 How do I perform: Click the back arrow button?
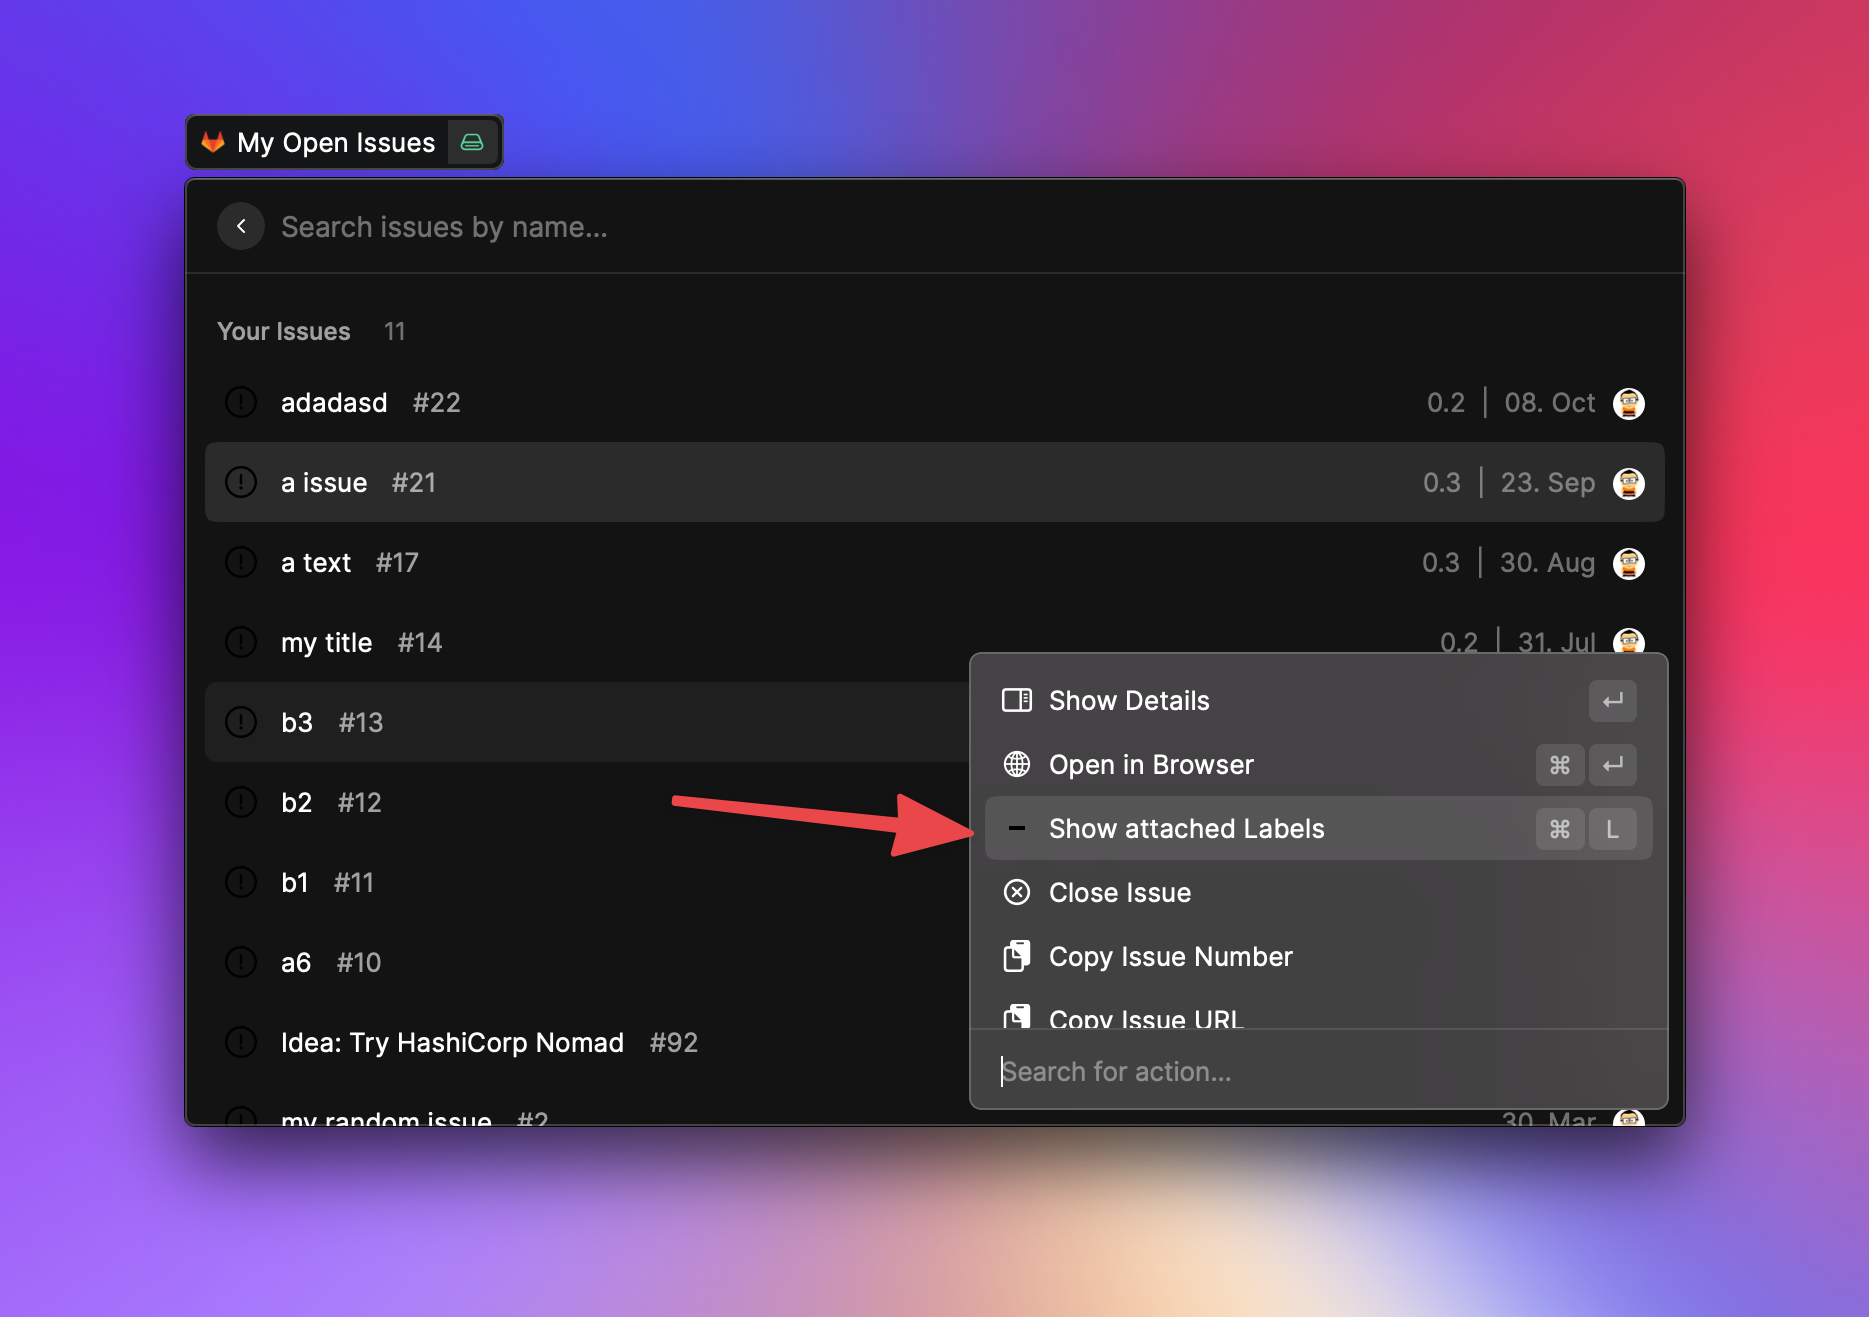(x=241, y=227)
